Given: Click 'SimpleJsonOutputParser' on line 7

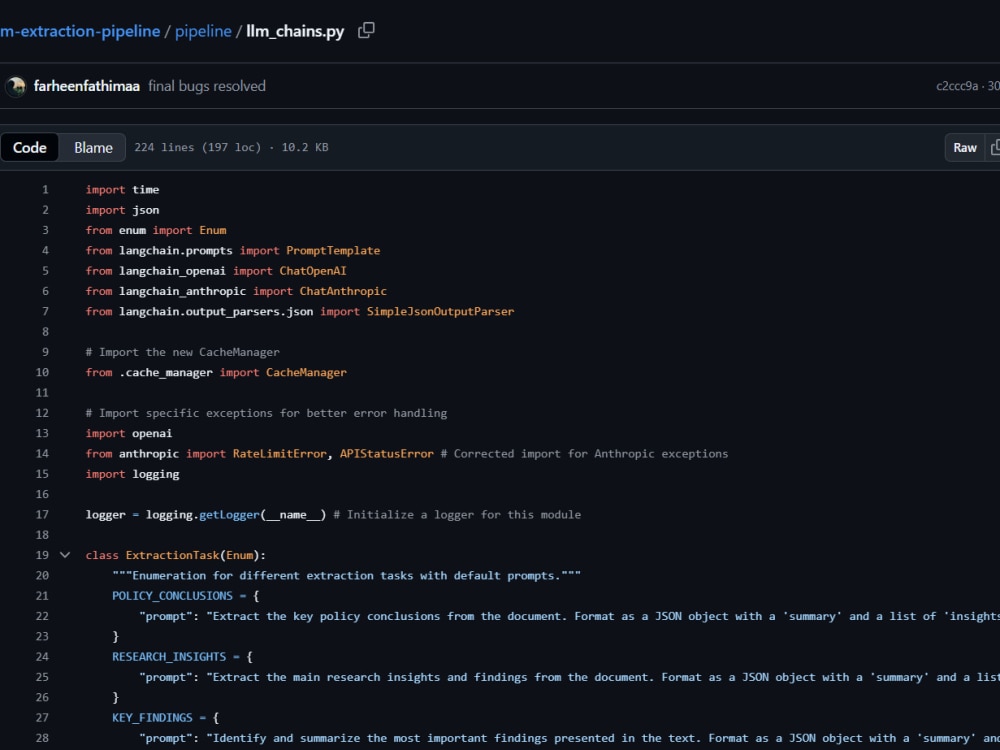Looking at the screenshot, I should click(x=440, y=311).
